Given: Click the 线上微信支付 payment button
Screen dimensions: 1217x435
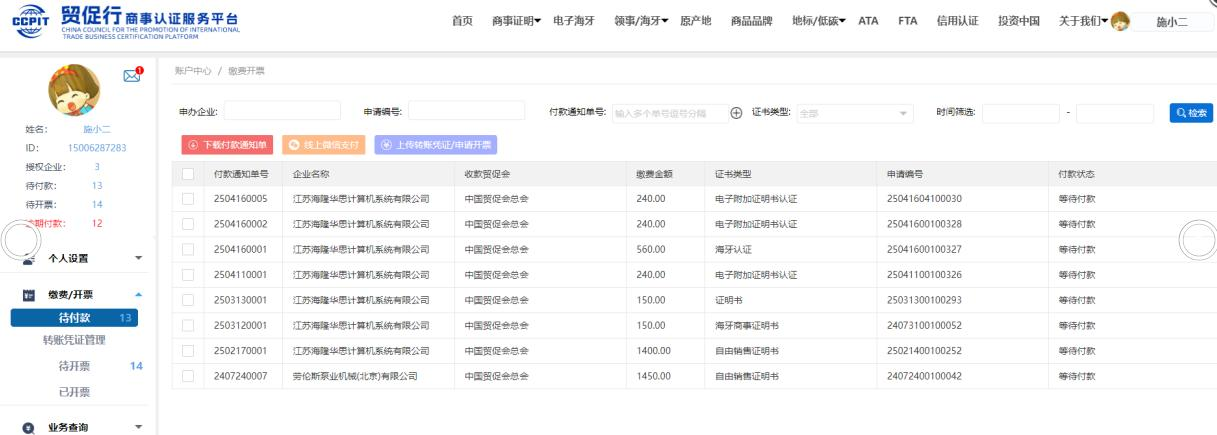Looking at the screenshot, I should pyautogui.click(x=323, y=145).
